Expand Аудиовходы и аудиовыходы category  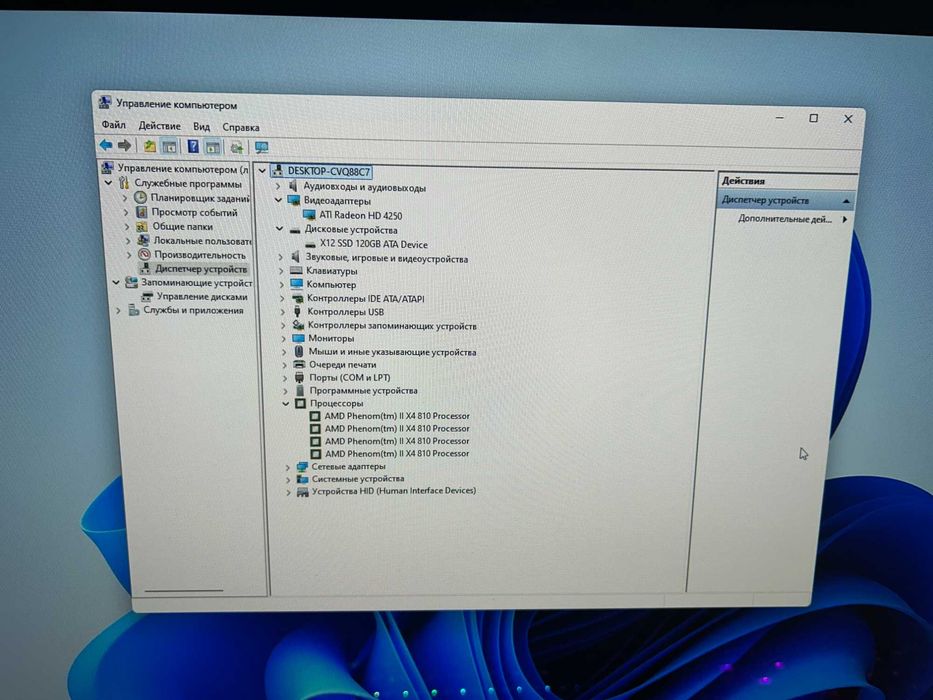click(278, 186)
